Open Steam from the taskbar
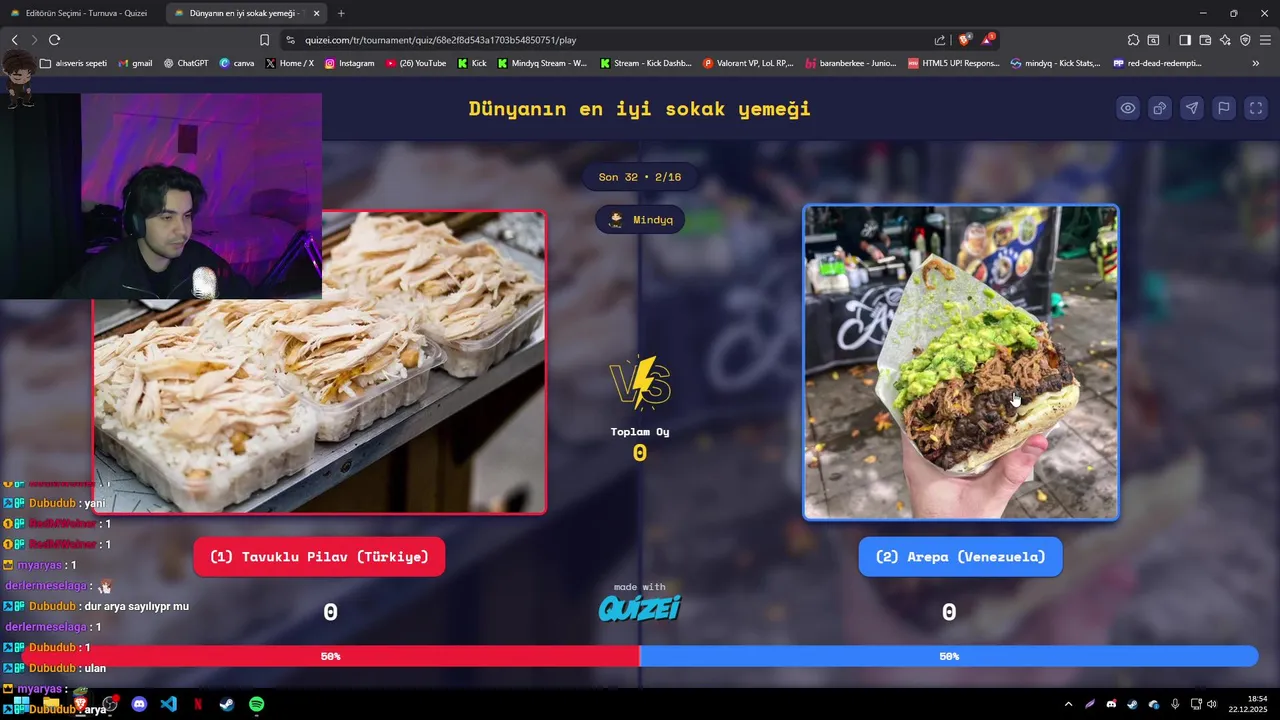 [227, 704]
